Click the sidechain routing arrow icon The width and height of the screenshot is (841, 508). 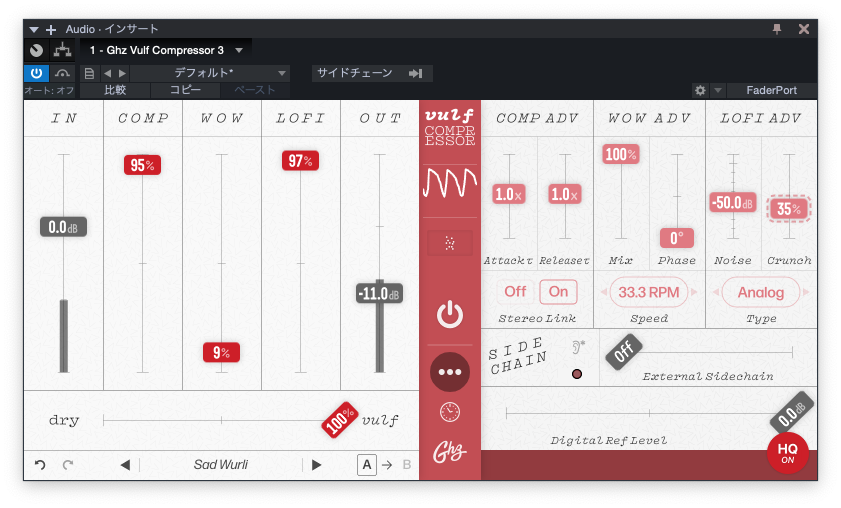point(416,73)
